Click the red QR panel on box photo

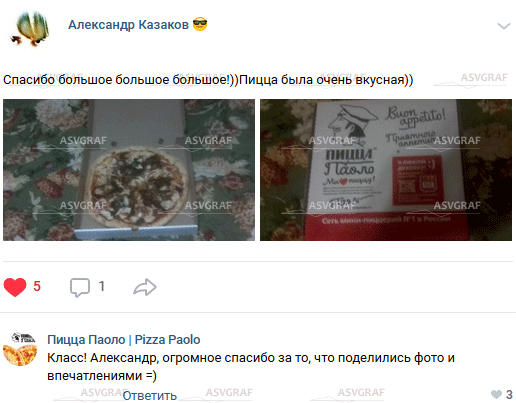coord(418,179)
